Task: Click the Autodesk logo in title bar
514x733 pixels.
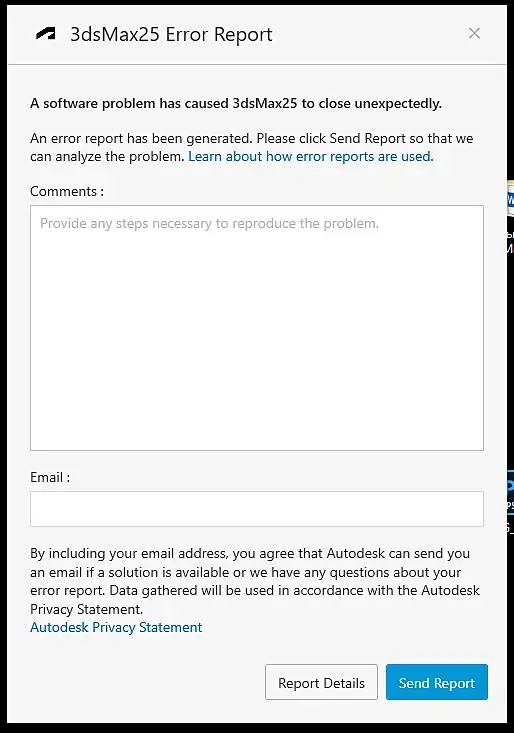Action: [46, 34]
